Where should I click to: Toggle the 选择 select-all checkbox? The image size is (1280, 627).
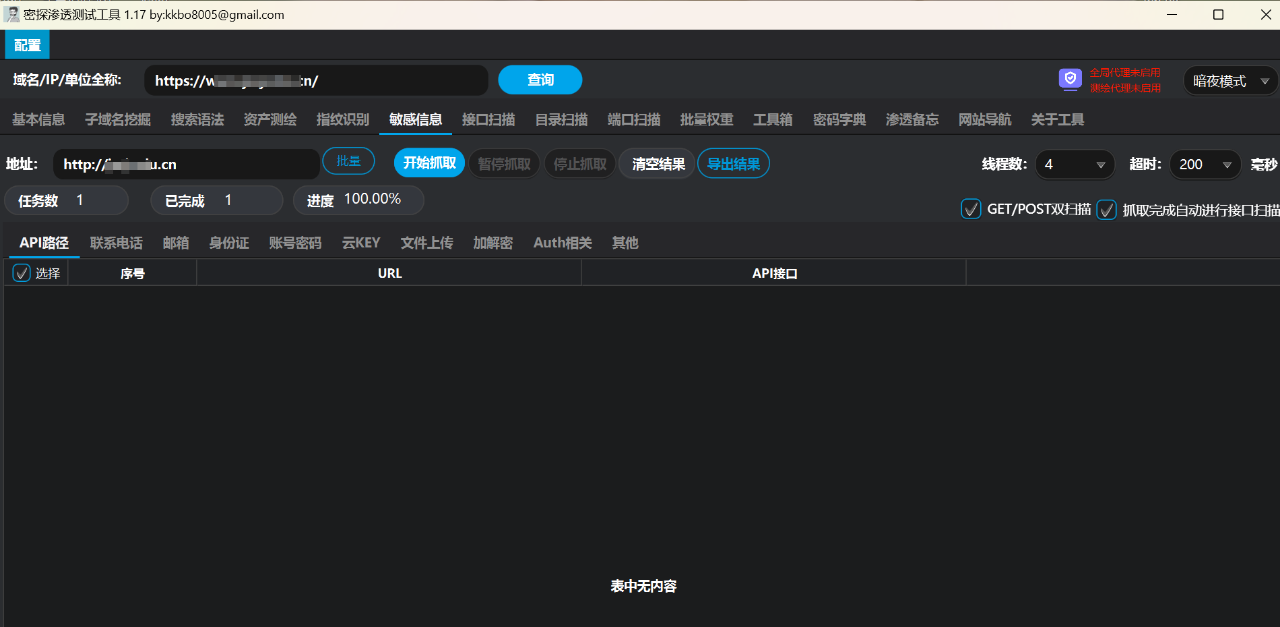(x=22, y=273)
